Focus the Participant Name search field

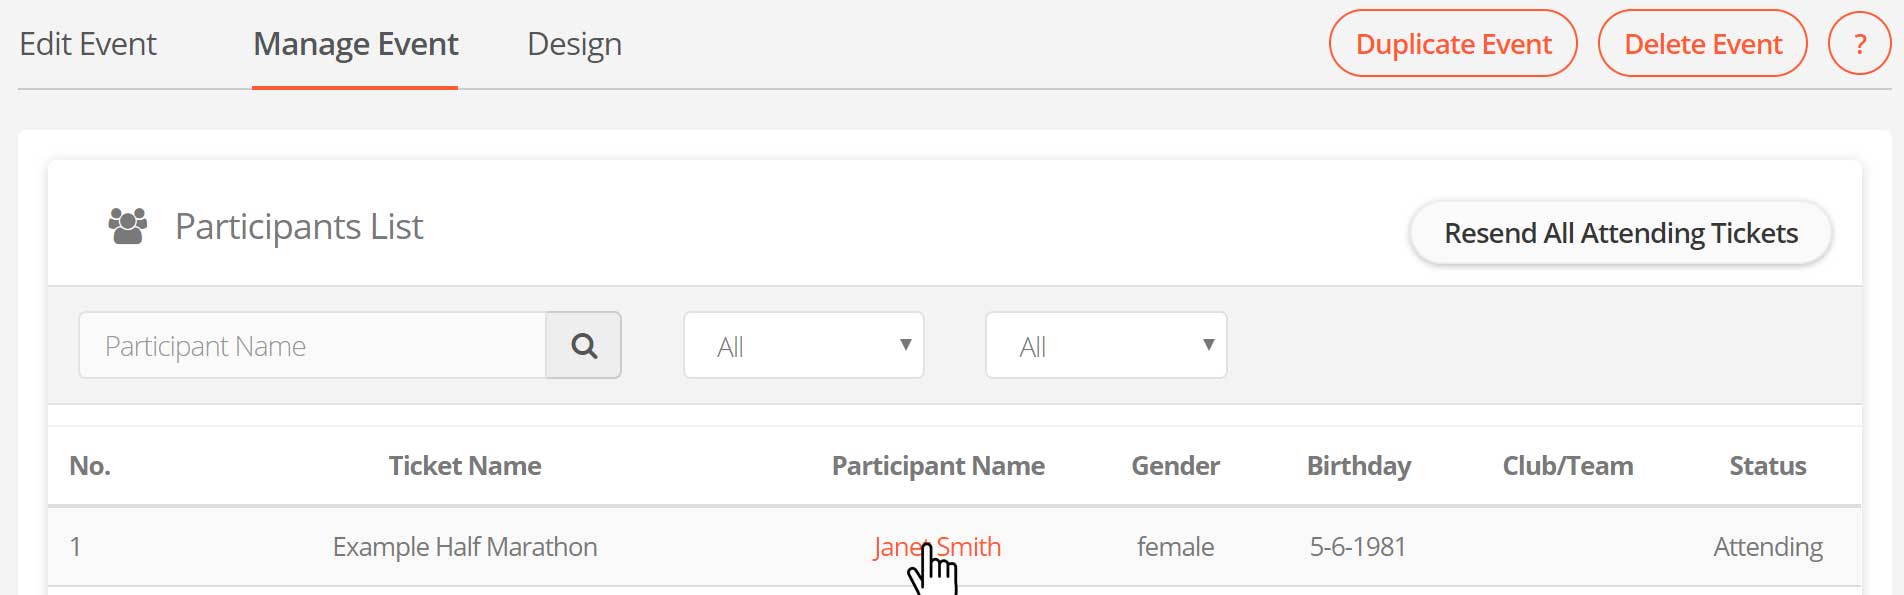pyautogui.click(x=312, y=346)
